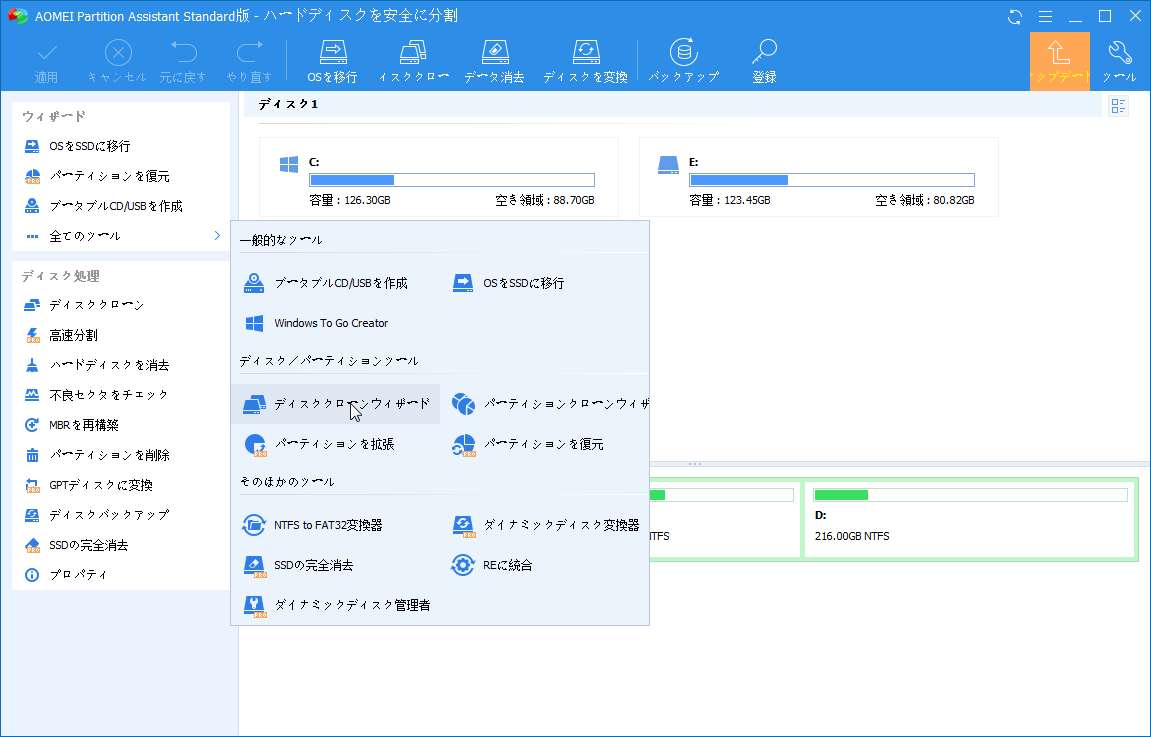Viewport: 1151px width, 737px height.
Task: Click the 適用 (Apply) toolbar button
Action: (46, 62)
